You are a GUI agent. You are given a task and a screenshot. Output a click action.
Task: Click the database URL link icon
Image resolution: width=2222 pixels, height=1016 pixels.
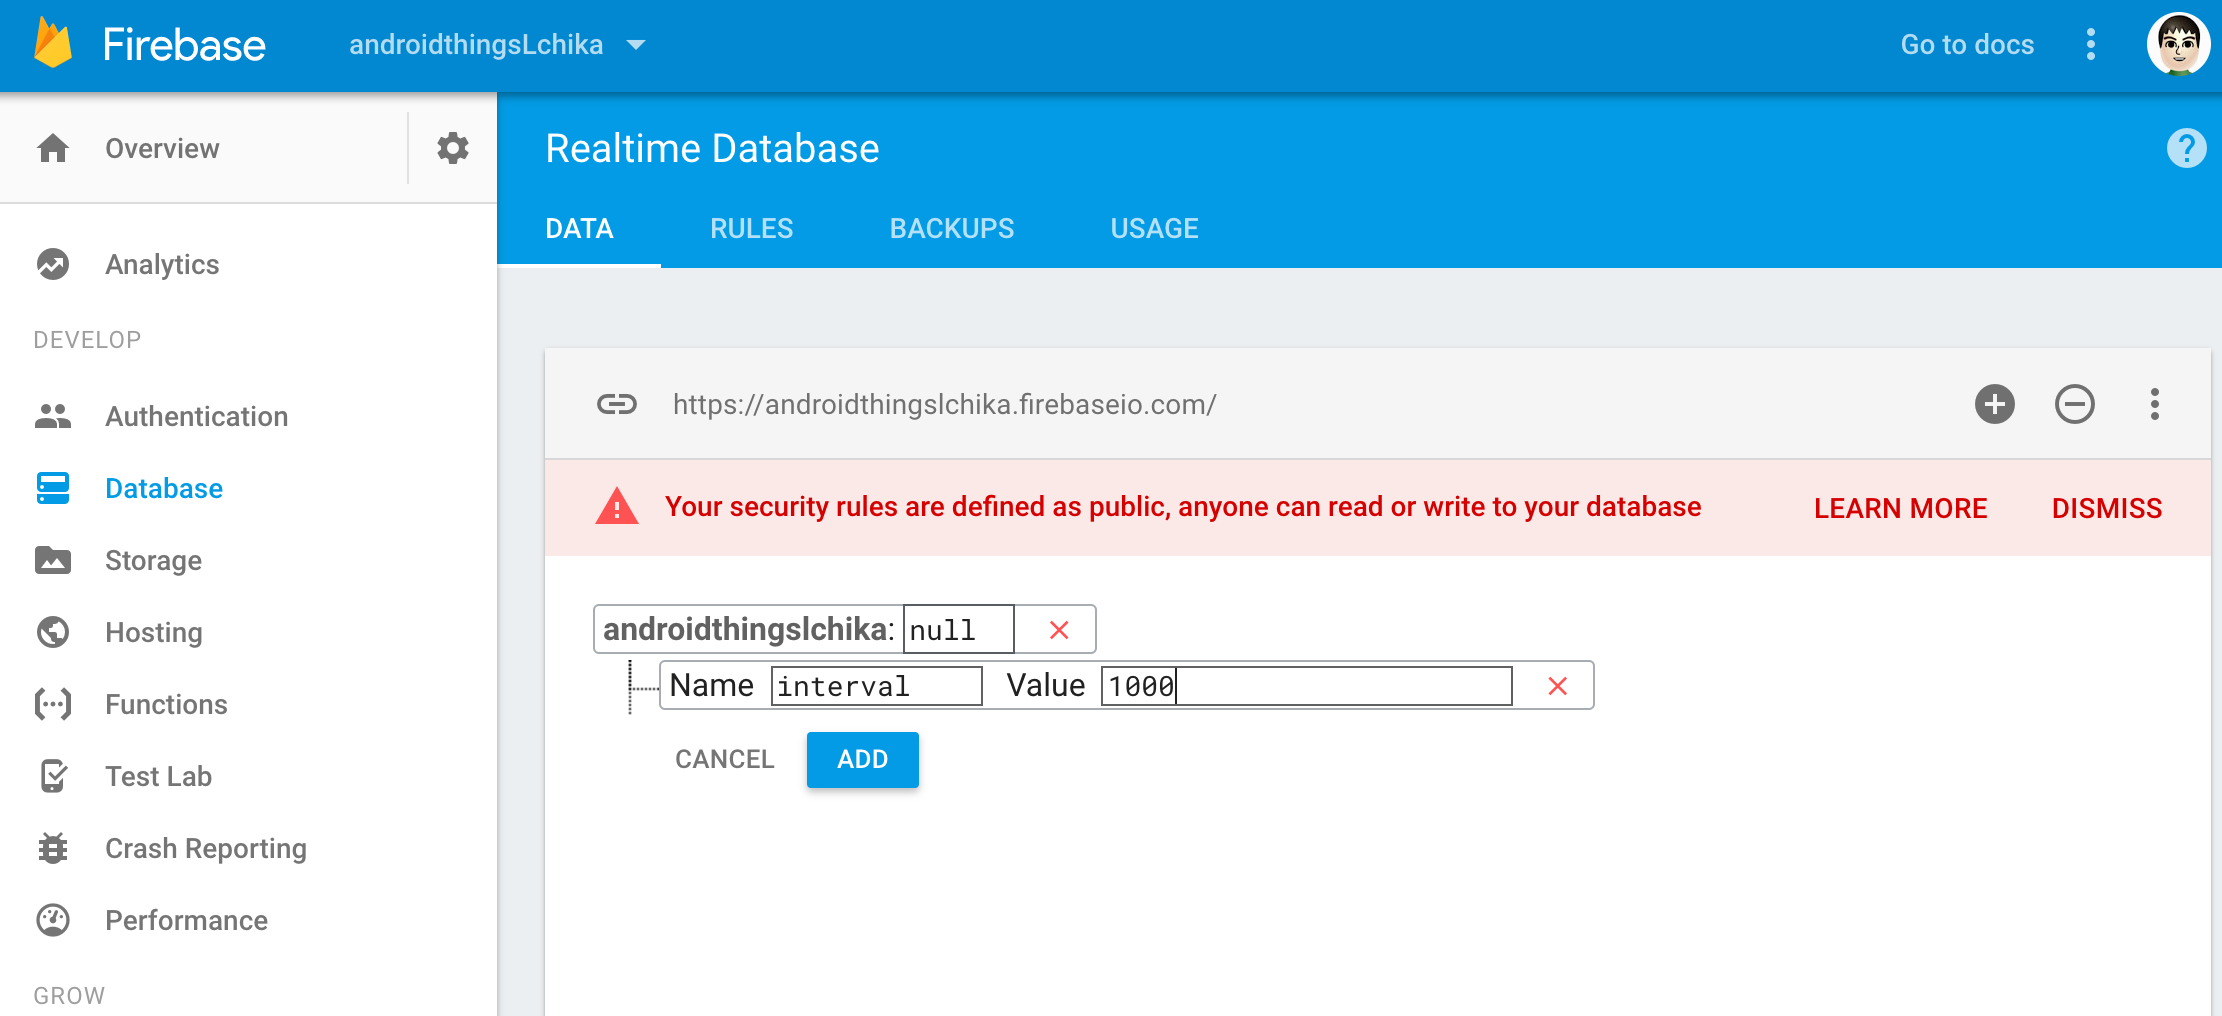[617, 404]
